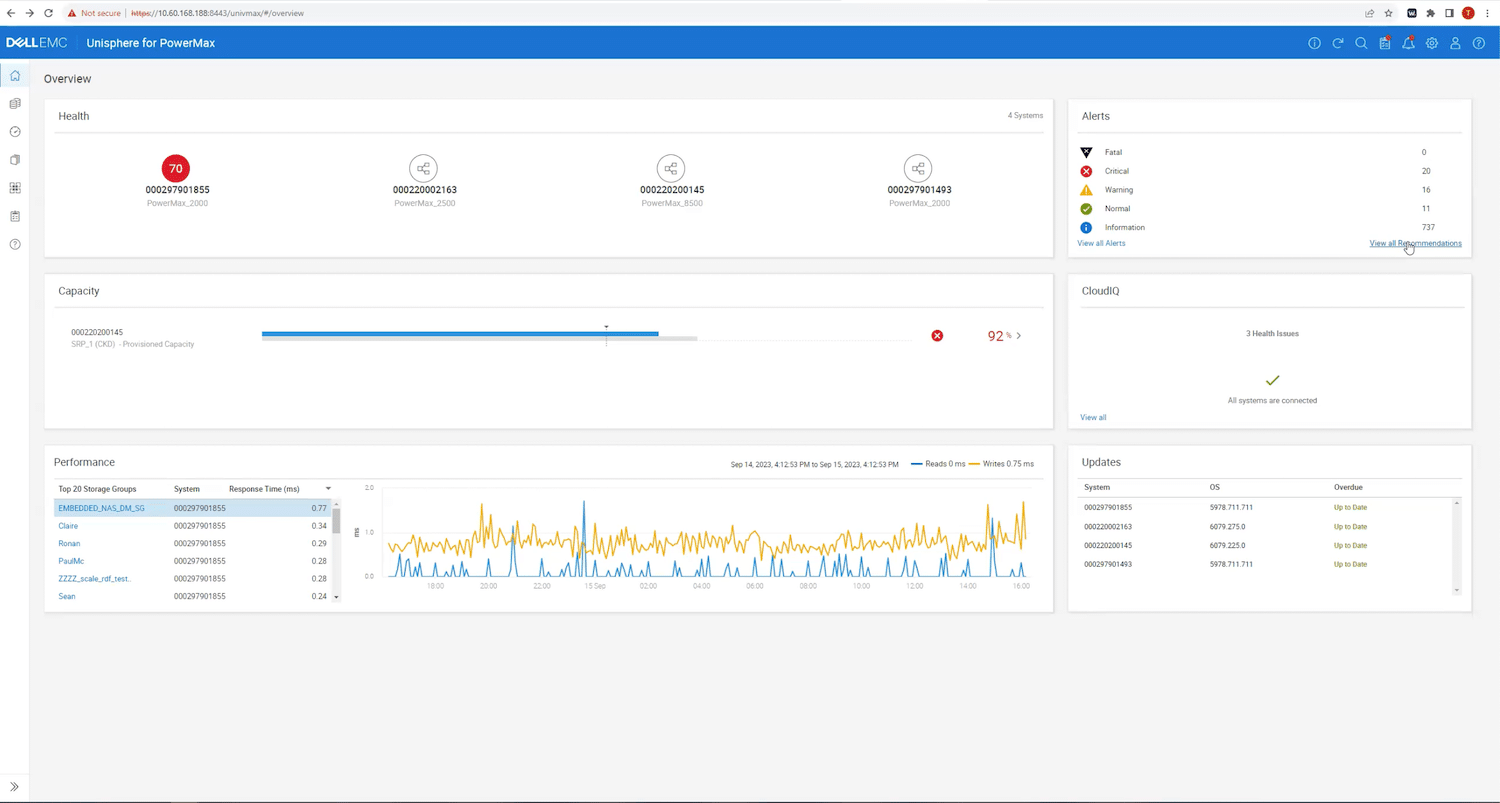Click the storage groups list down-scroll arrow

pos(336,597)
